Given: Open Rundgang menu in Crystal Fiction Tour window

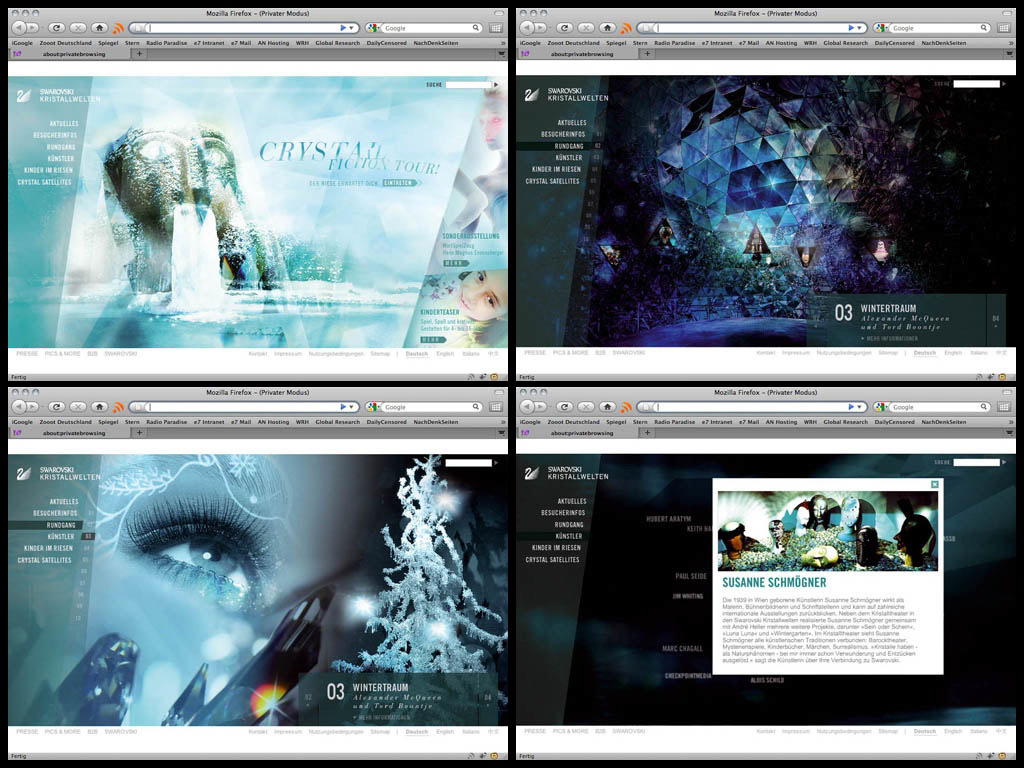Looking at the screenshot, I should pos(61,147).
